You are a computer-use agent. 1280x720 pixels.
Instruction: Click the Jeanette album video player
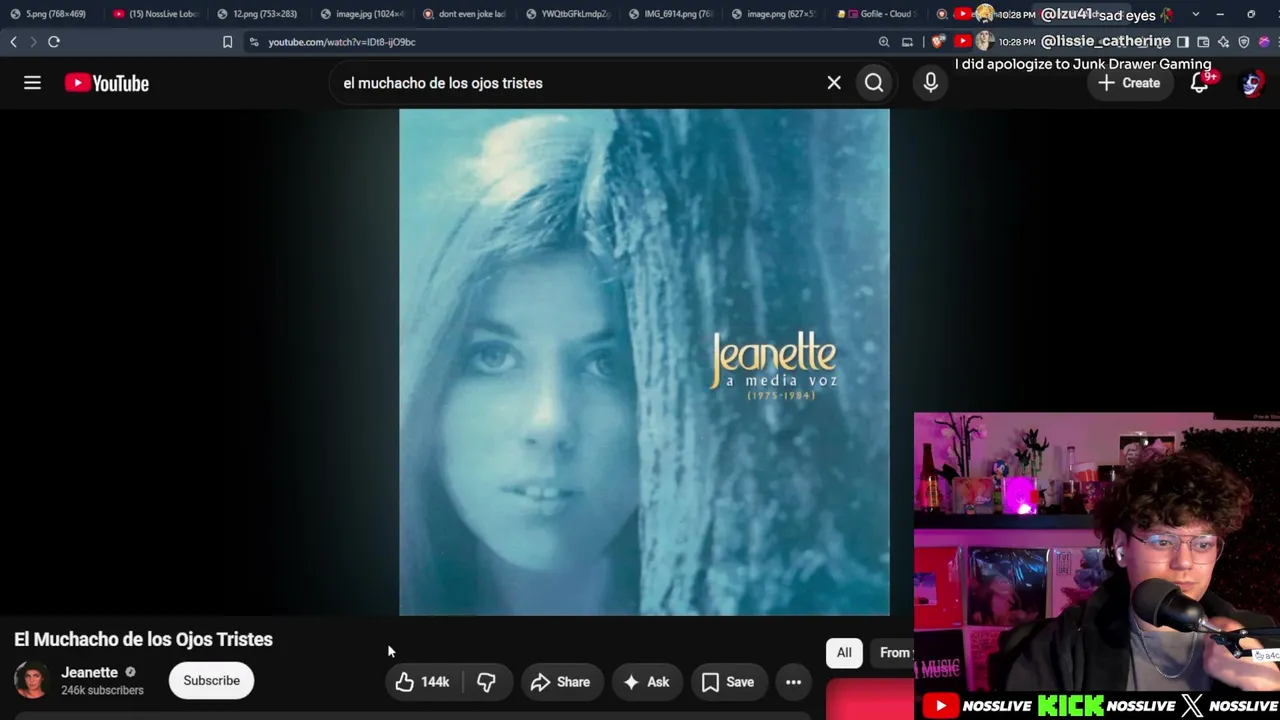pyautogui.click(x=644, y=362)
